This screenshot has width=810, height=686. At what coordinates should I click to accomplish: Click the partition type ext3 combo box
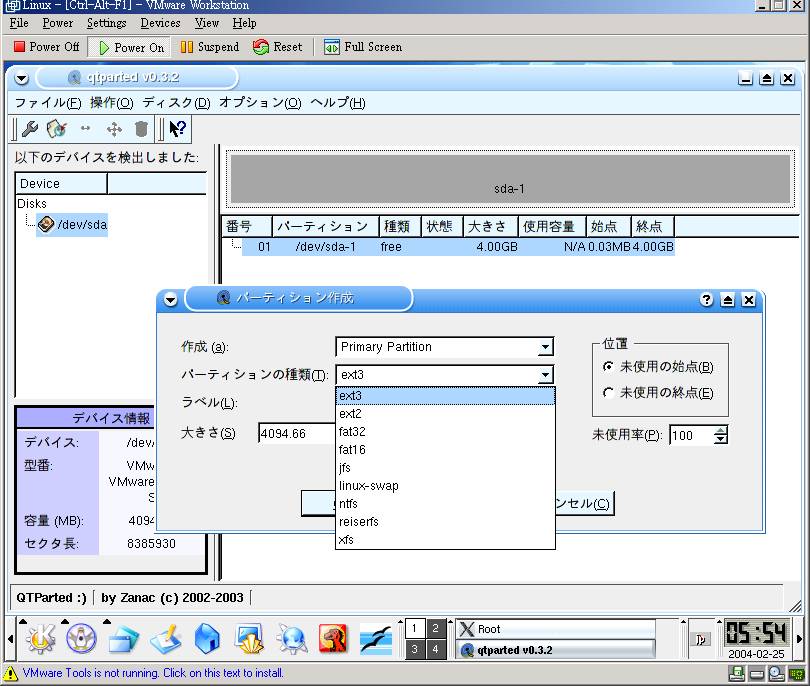point(444,375)
